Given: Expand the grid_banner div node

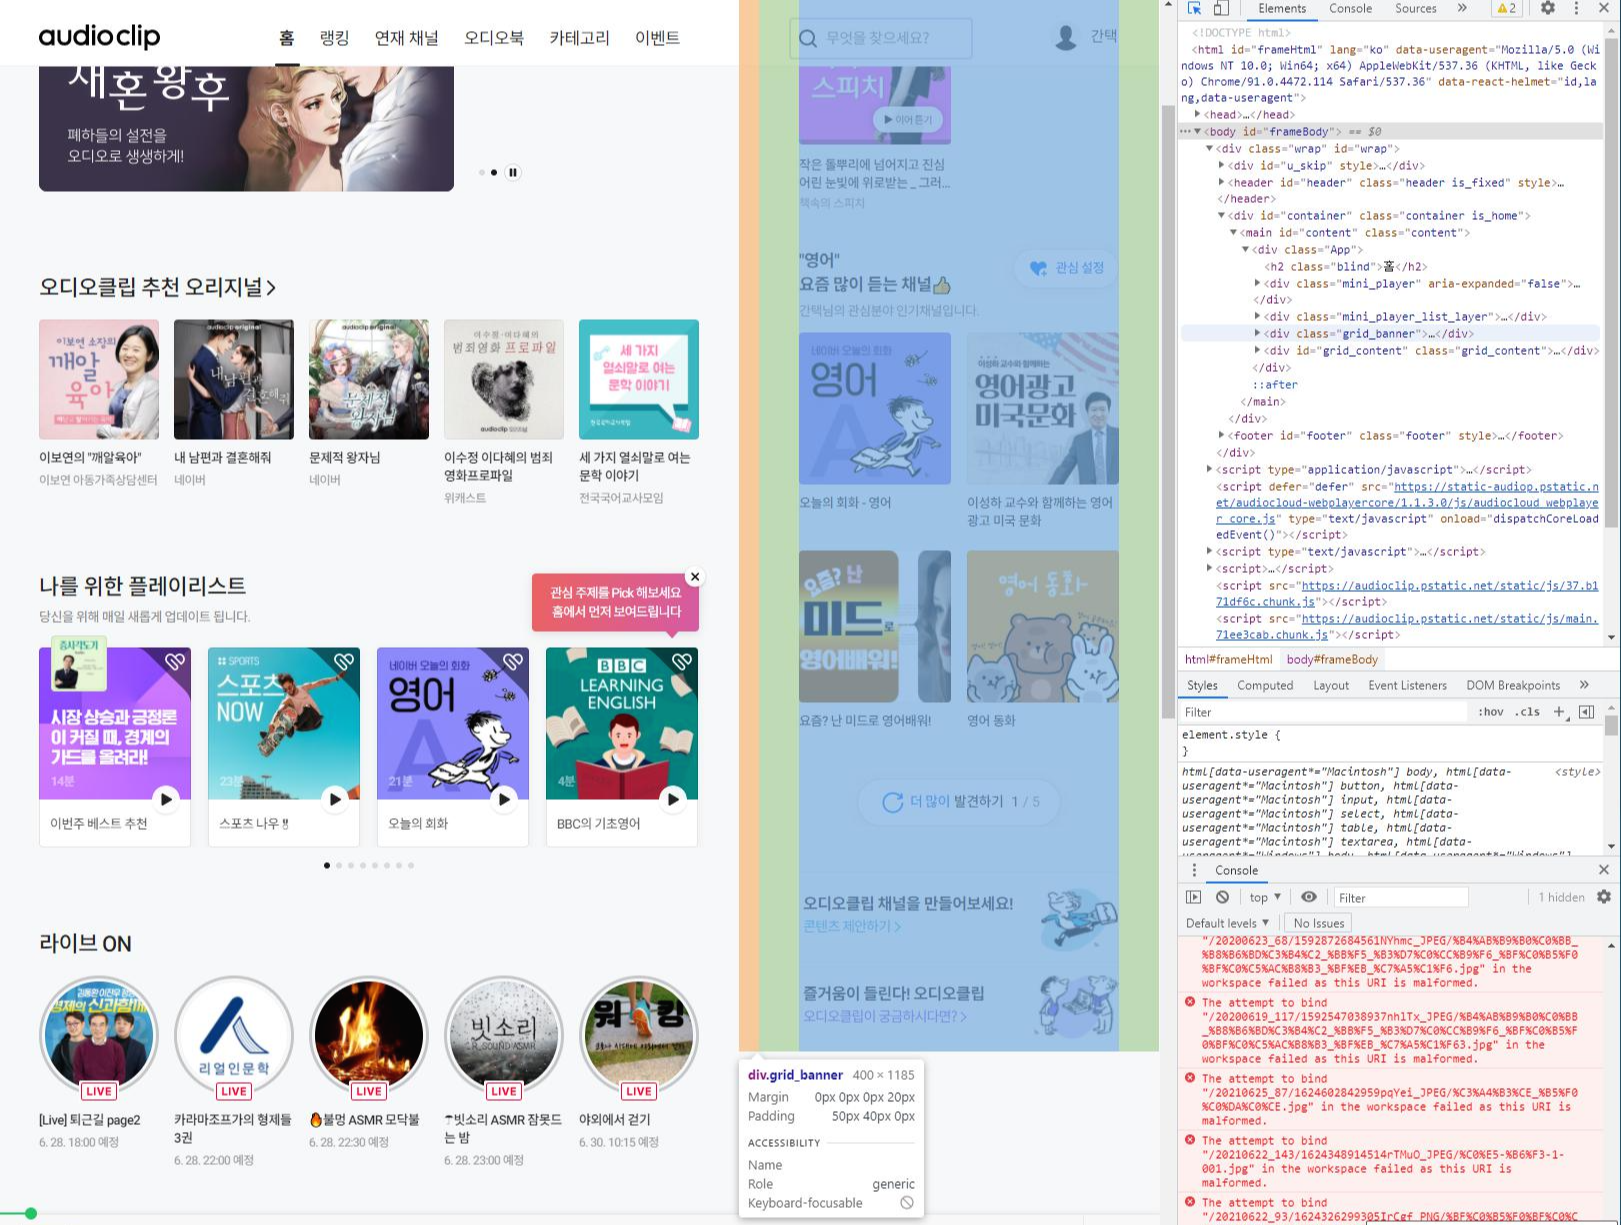Looking at the screenshot, I should pos(1257,333).
